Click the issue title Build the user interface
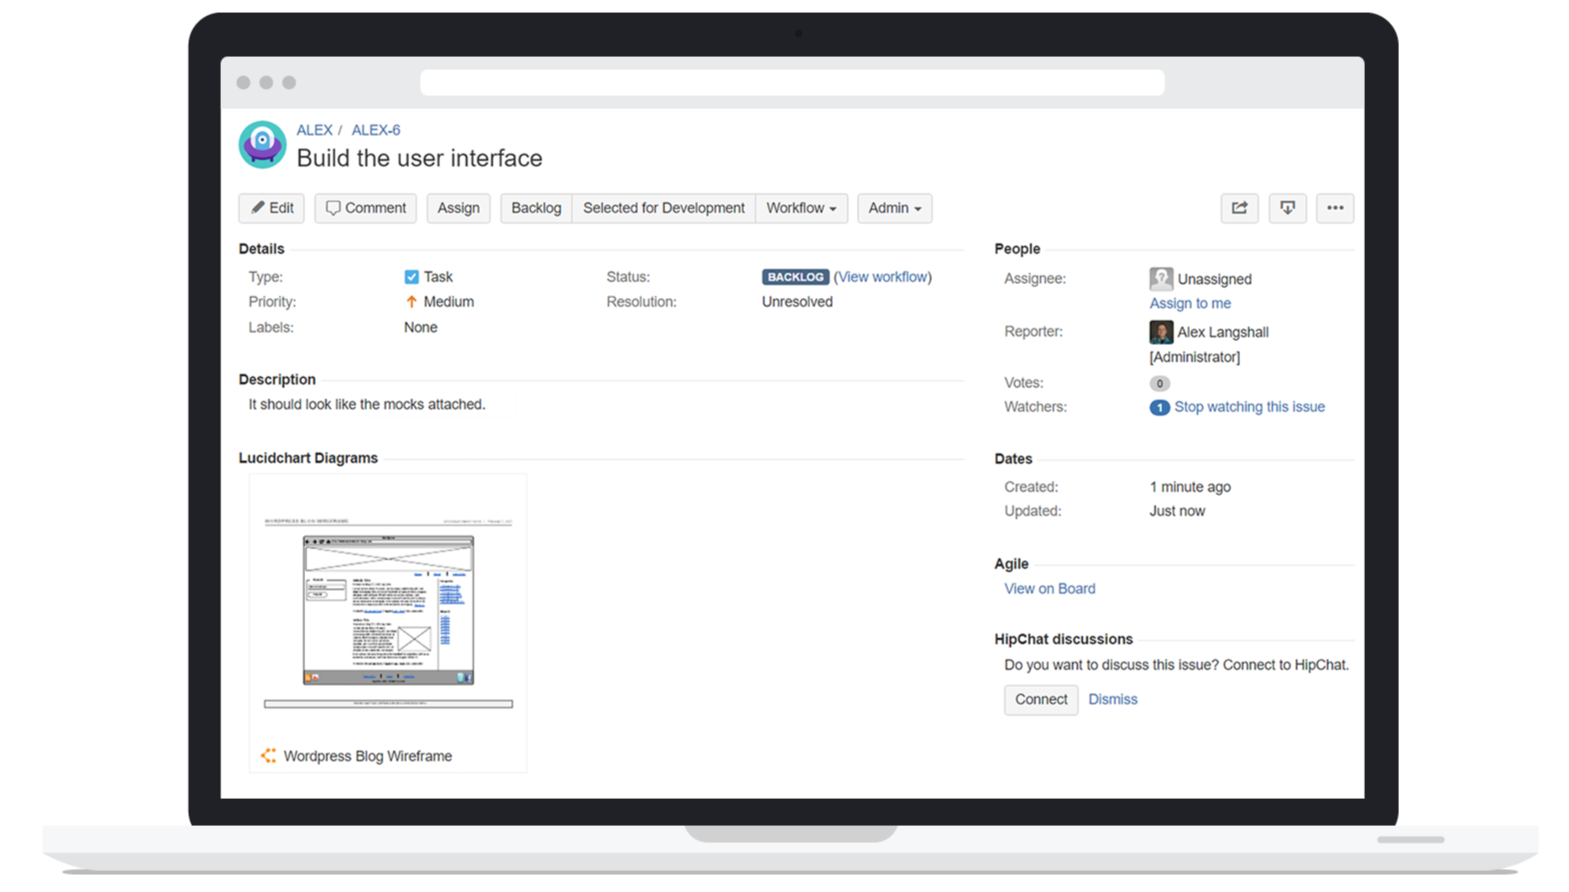 (x=420, y=158)
